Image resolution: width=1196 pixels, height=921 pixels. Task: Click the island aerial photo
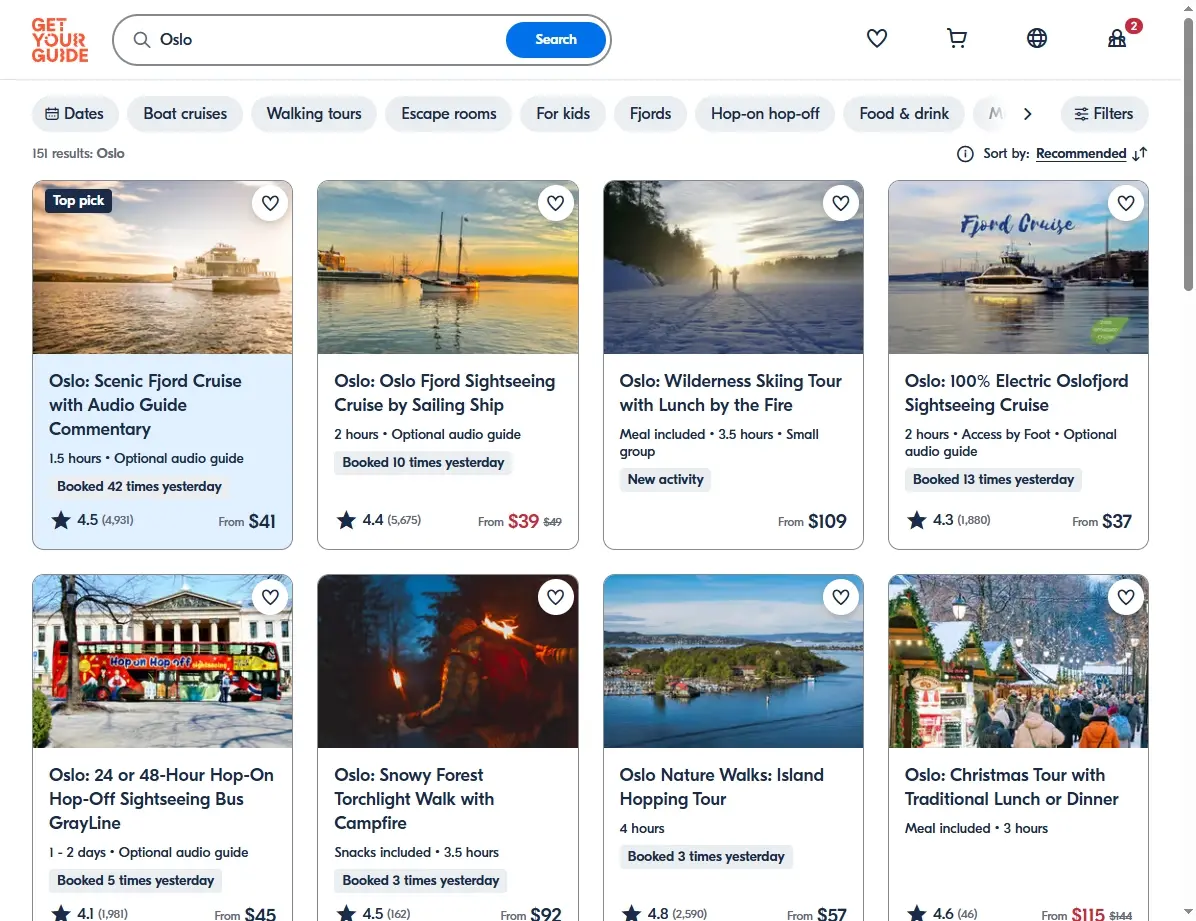point(733,661)
